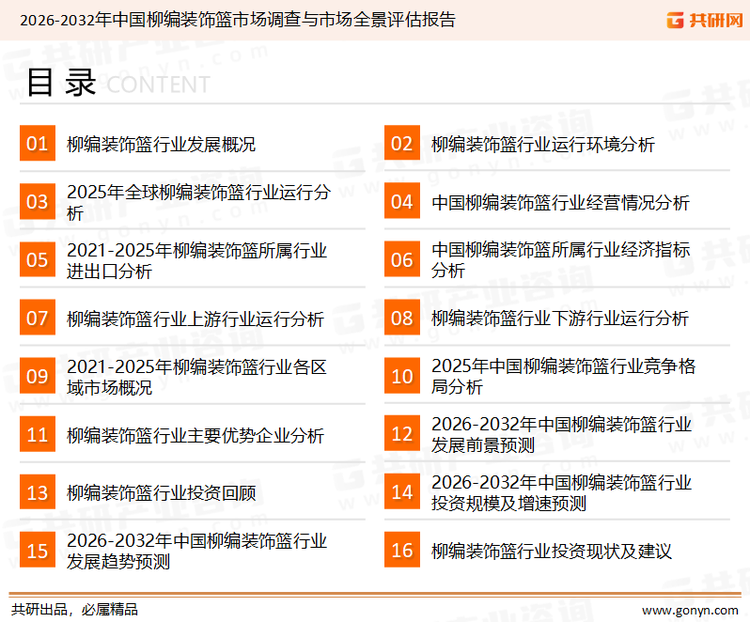The height and width of the screenshot is (622, 750).
Task: Click the orange 03 number box
Action: coord(37,201)
